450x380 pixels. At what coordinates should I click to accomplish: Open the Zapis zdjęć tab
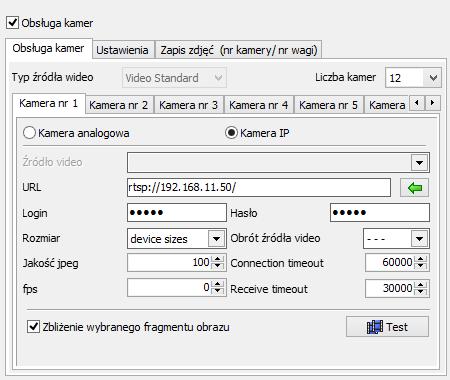(239, 50)
